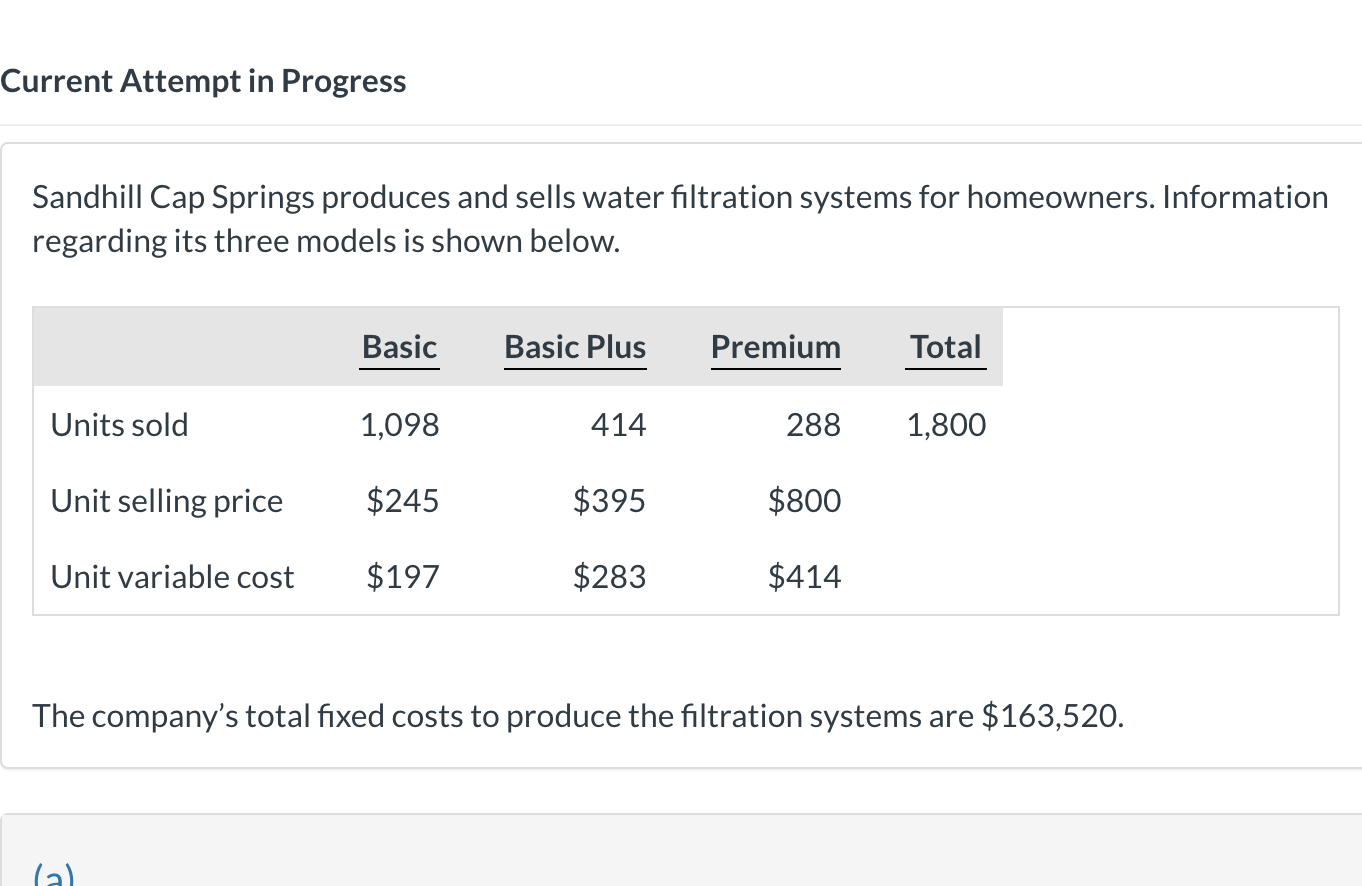Image resolution: width=1362 pixels, height=886 pixels.
Task: Click the $414 Premium variable cost
Action: [804, 577]
